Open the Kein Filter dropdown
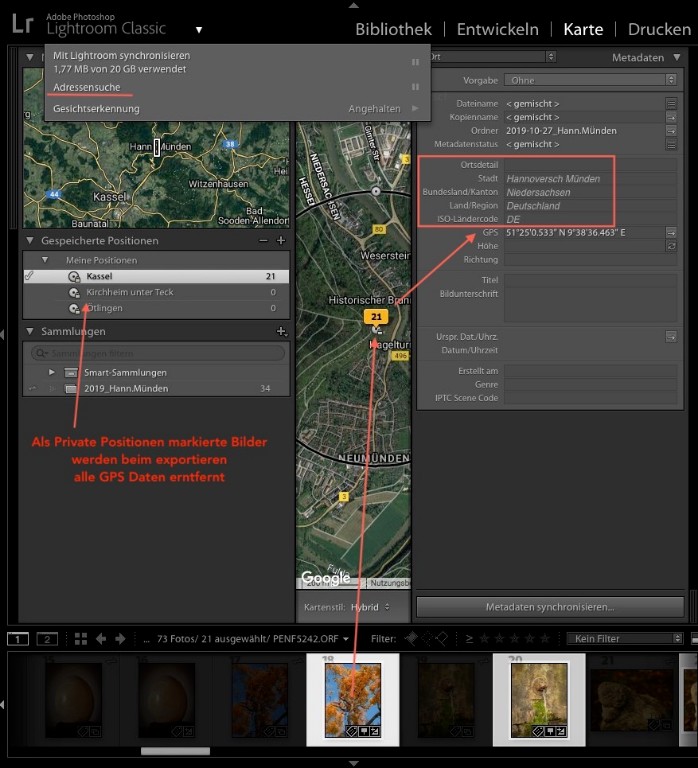 pyautogui.click(x=625, y=638)
